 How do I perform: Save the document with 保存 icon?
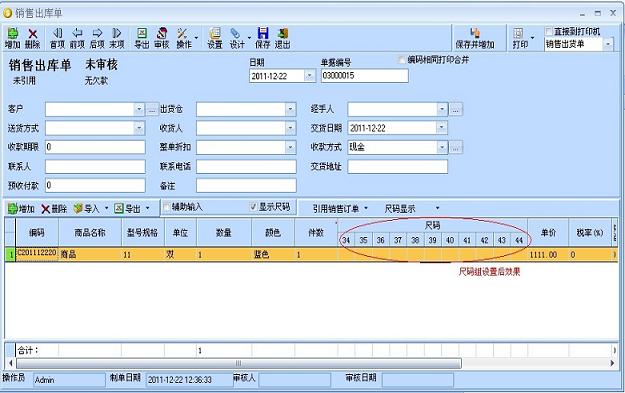263,38
